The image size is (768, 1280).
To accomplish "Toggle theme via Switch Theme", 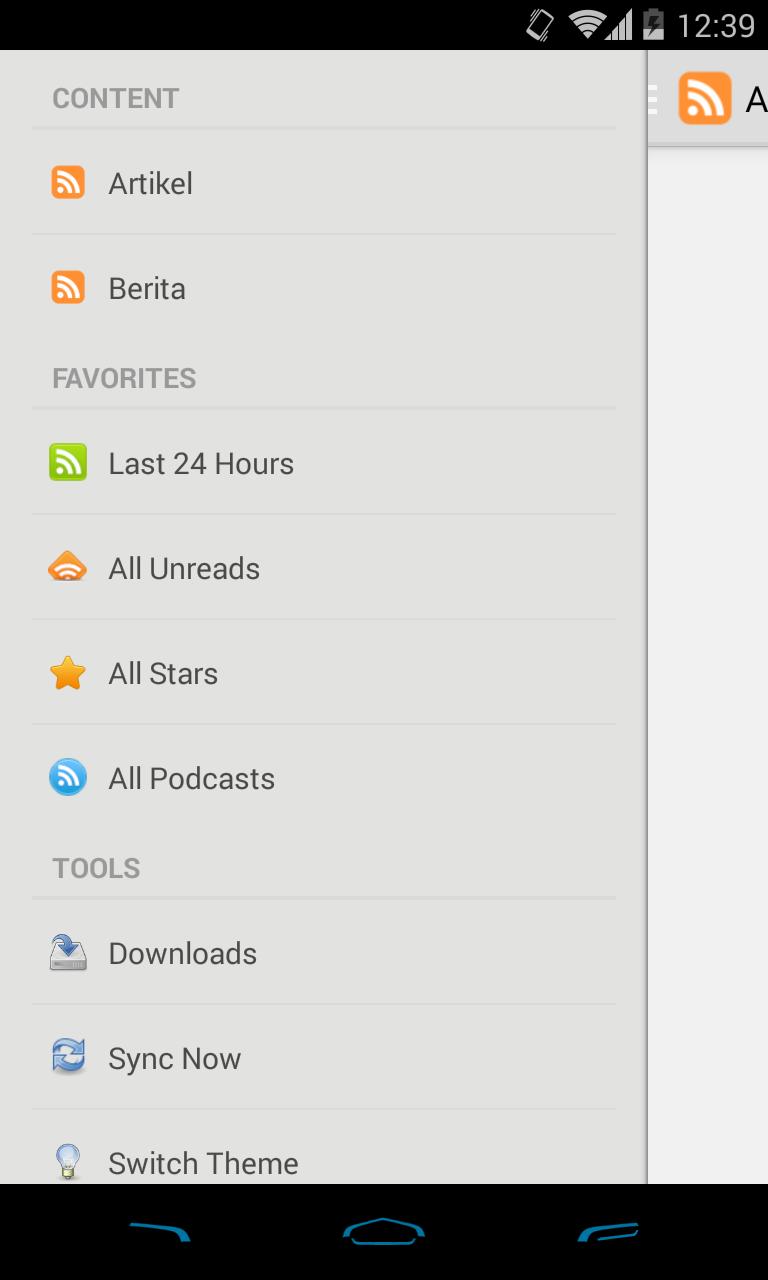I will coord(203,1163).
